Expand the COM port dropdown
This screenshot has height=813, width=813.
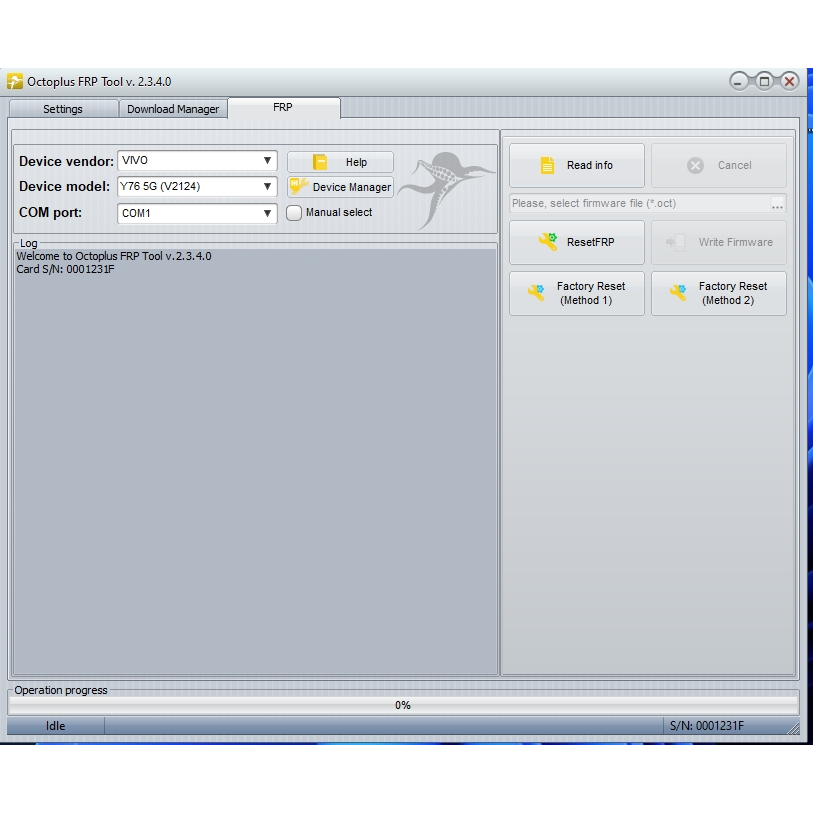point(267,213)
